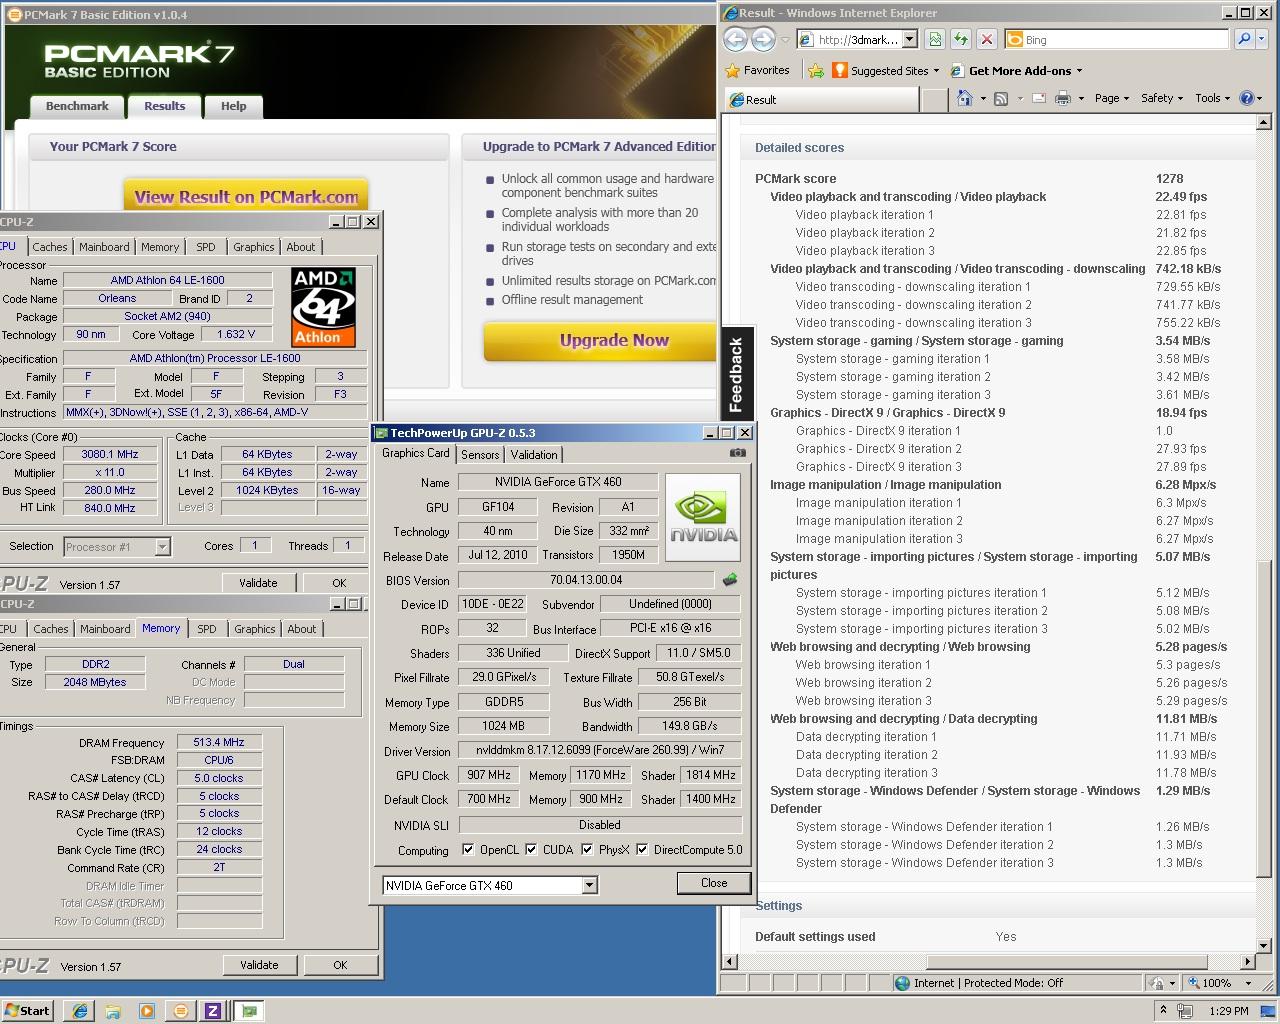
Task: Click OK in lower CPU-Z window
Action: coord(340,965)
